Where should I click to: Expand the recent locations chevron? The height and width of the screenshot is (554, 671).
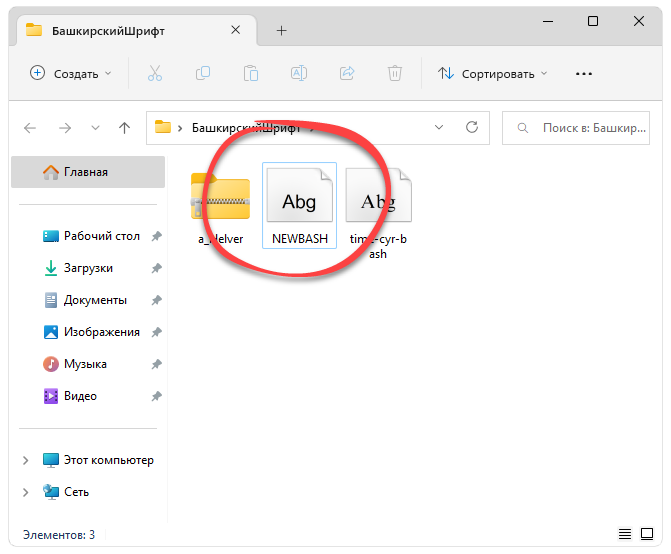tap(95, 128)
